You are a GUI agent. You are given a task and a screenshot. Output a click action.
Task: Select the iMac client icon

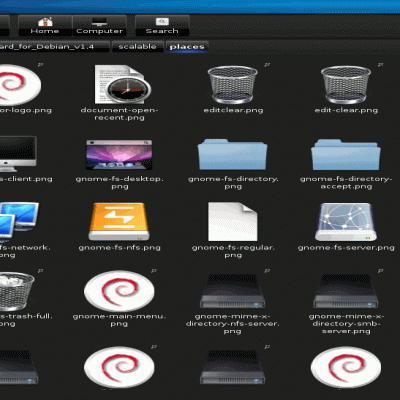[x=18, y=153]
